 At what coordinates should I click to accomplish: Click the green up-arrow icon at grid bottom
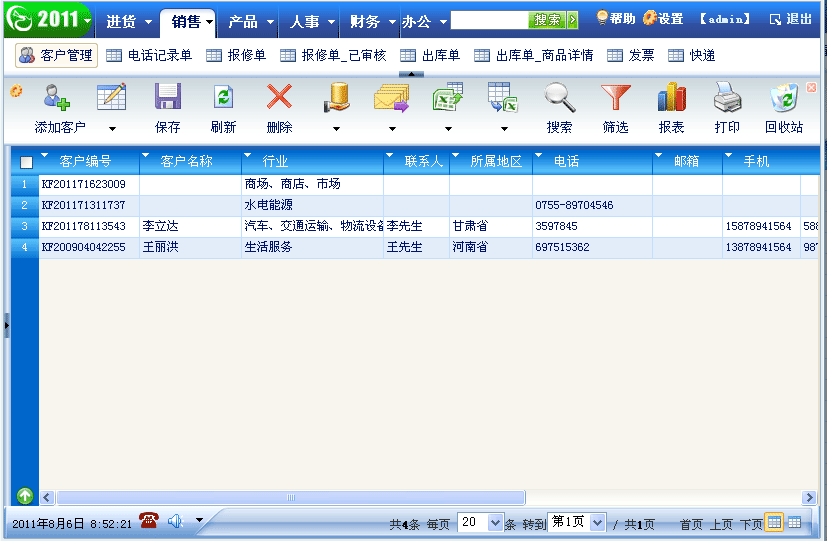click(25, 496)
